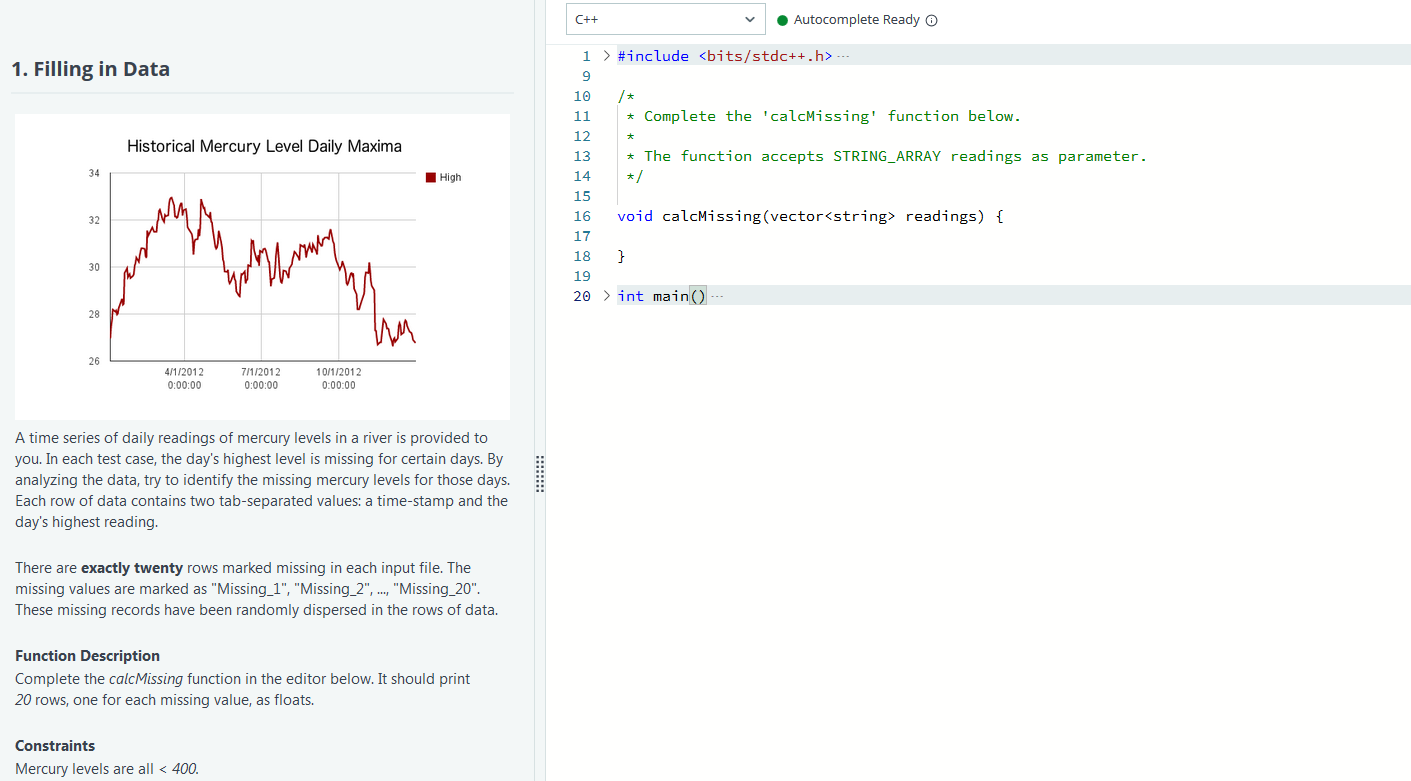
Task: Click the 'Function Description' heading
Action: point(87,656)
